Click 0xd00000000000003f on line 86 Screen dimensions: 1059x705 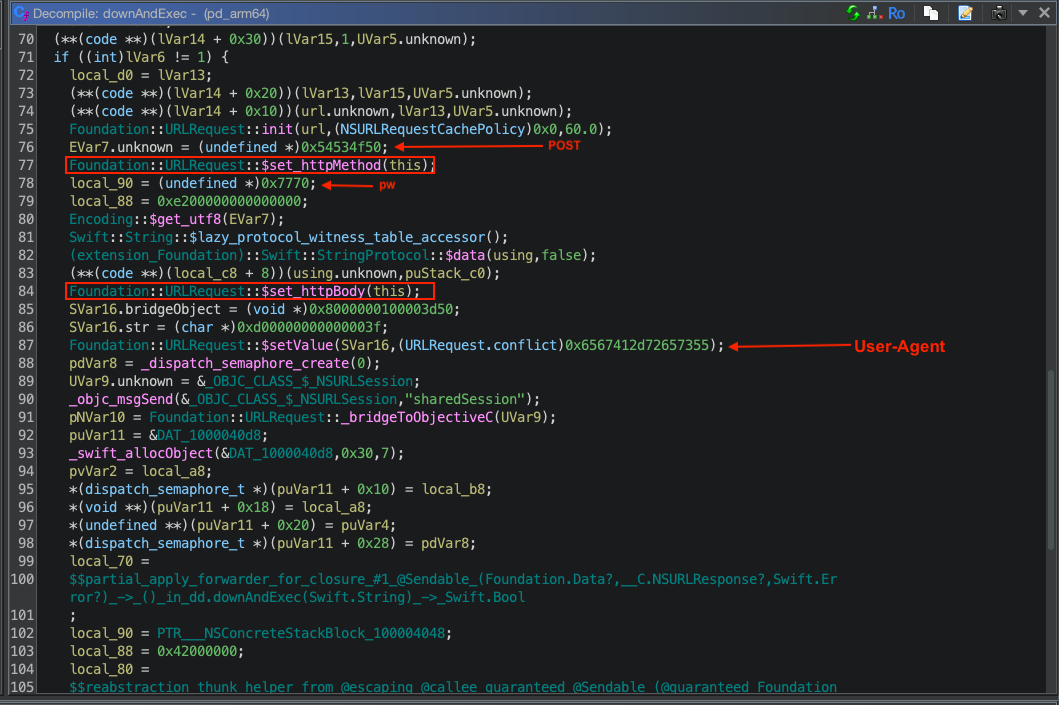click(x=309, y=328)
